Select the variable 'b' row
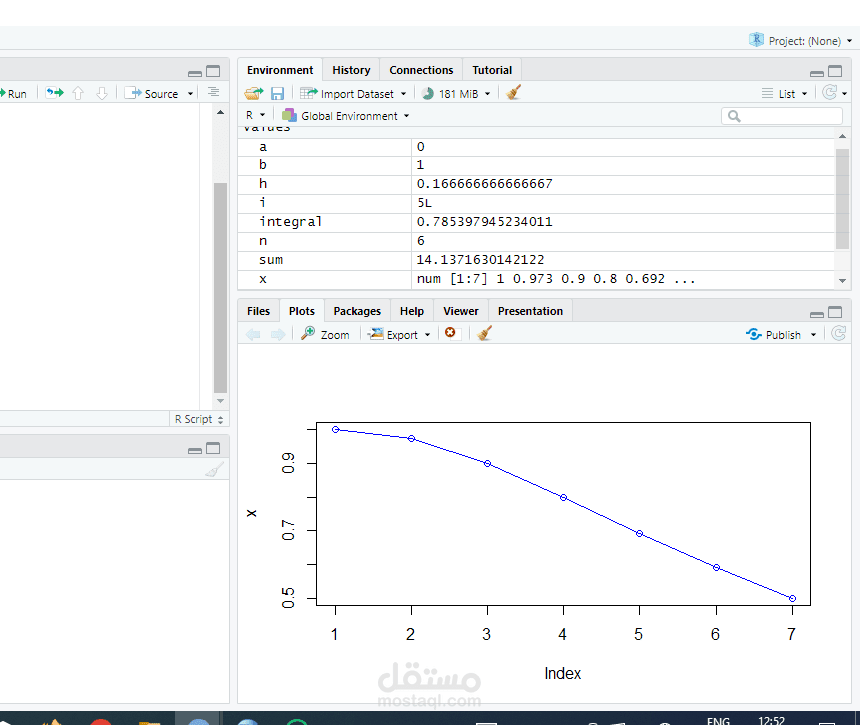This screenshot has height=725, width=860. click(536, 165)
